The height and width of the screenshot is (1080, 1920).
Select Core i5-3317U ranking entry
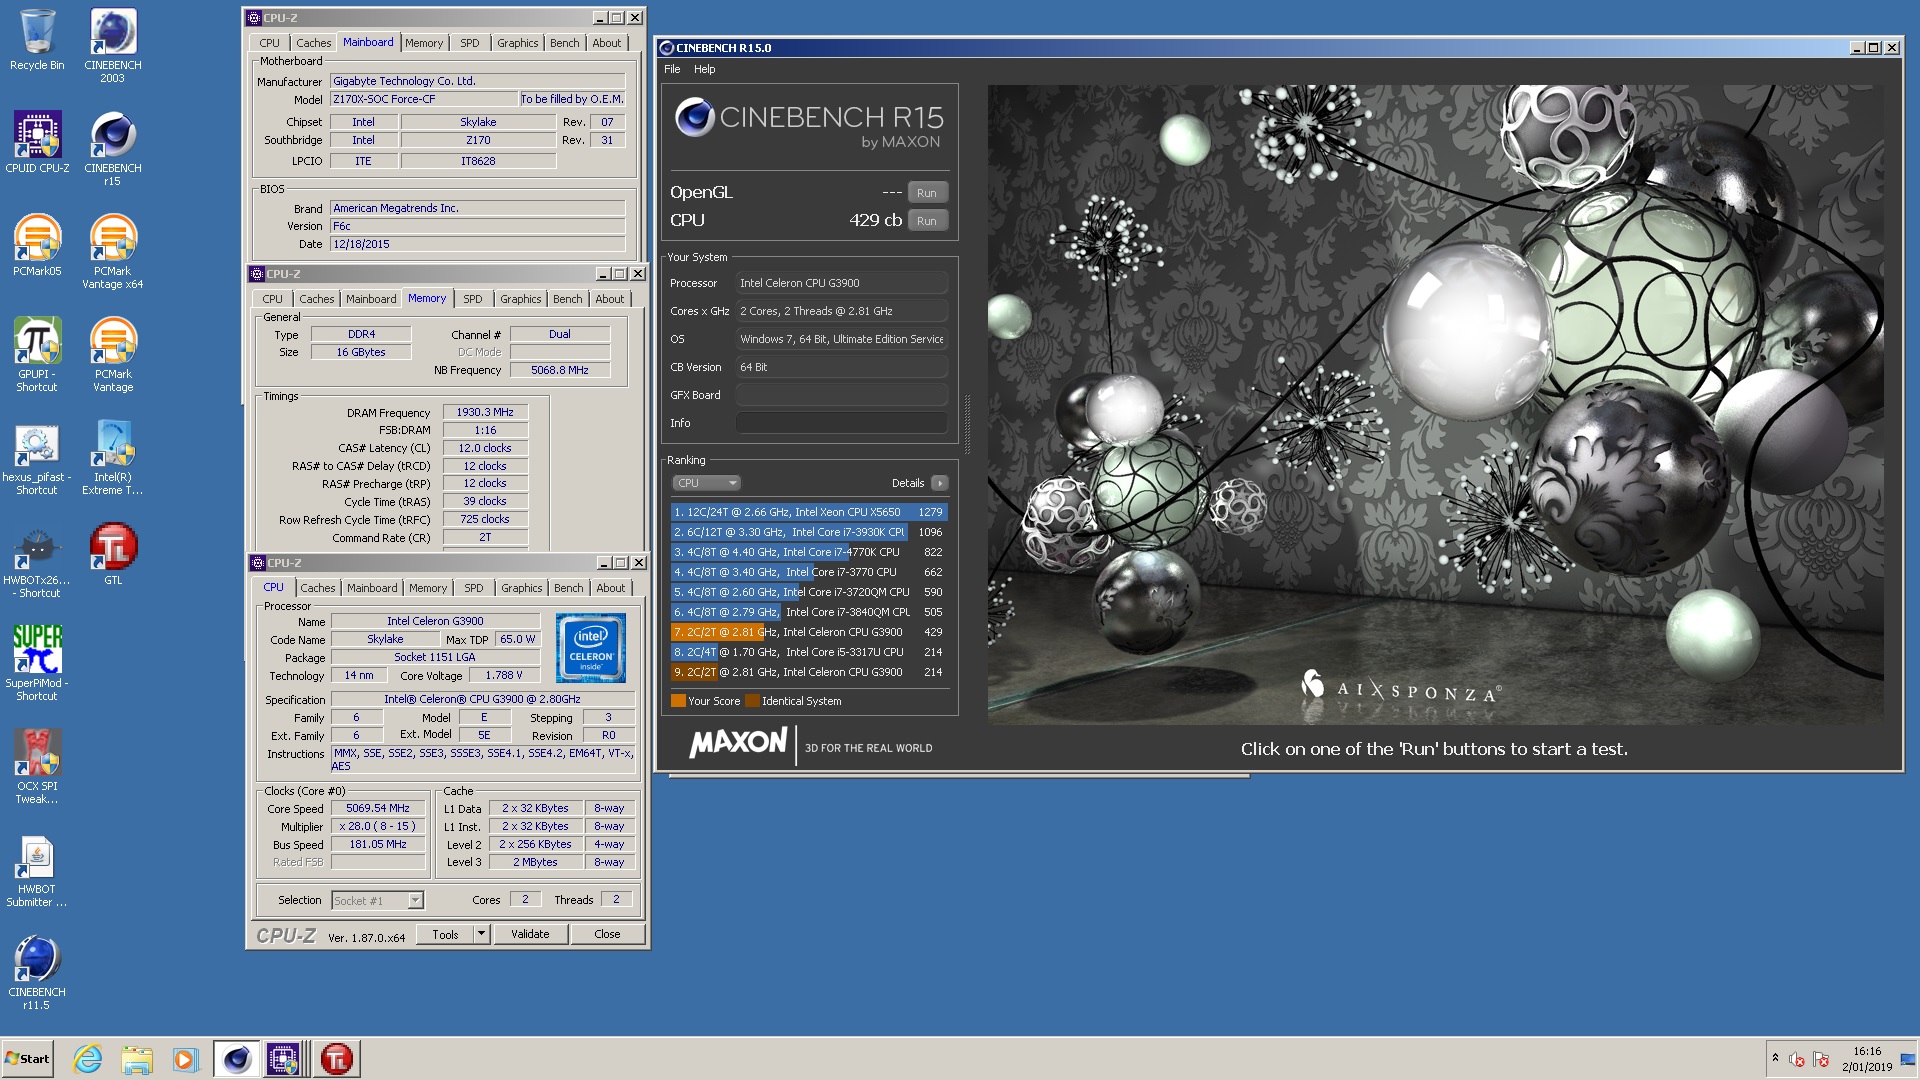(809, 652)
